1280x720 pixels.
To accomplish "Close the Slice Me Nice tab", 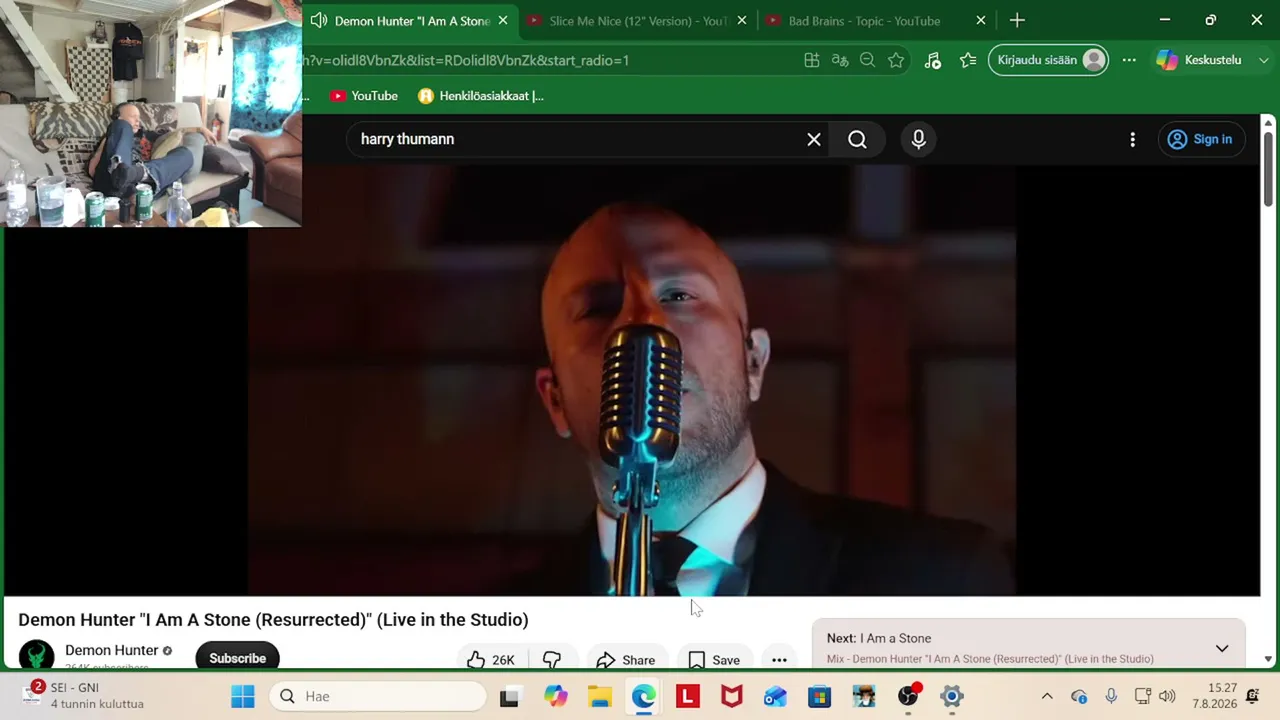I will [742, 20].
